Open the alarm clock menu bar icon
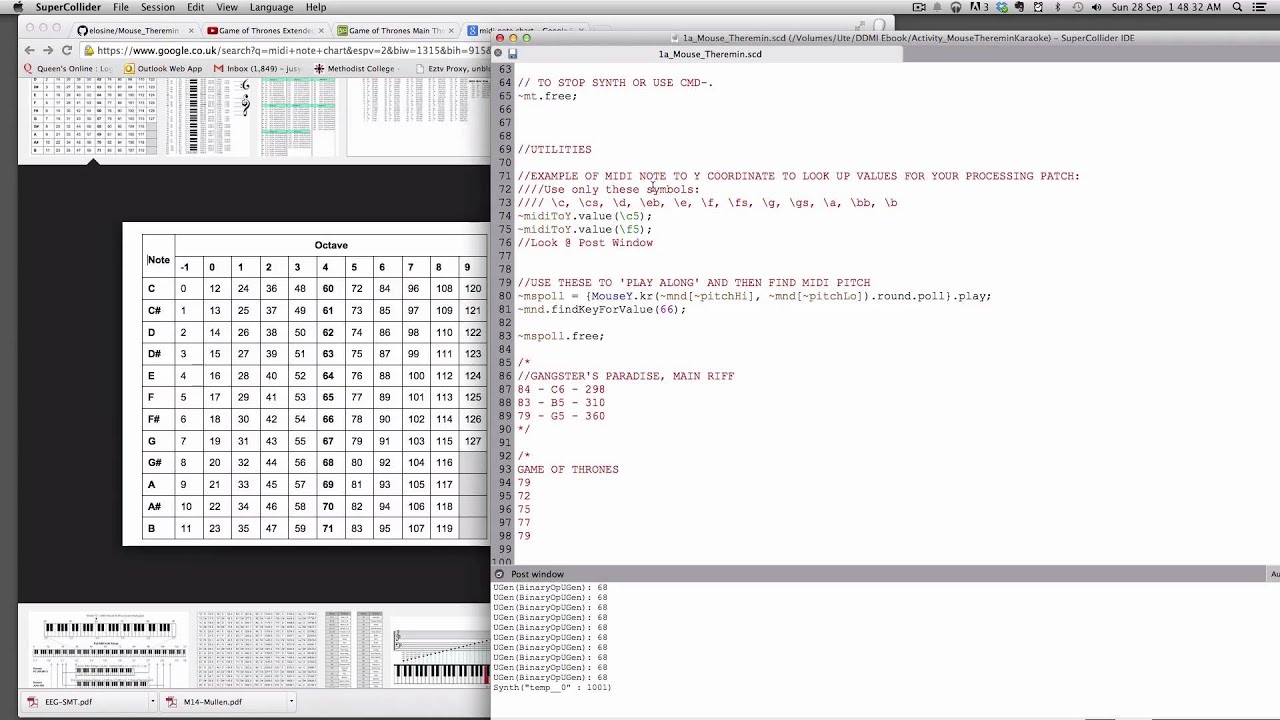Viewport: 1280px width, 720px height. tap(1039, 7)
